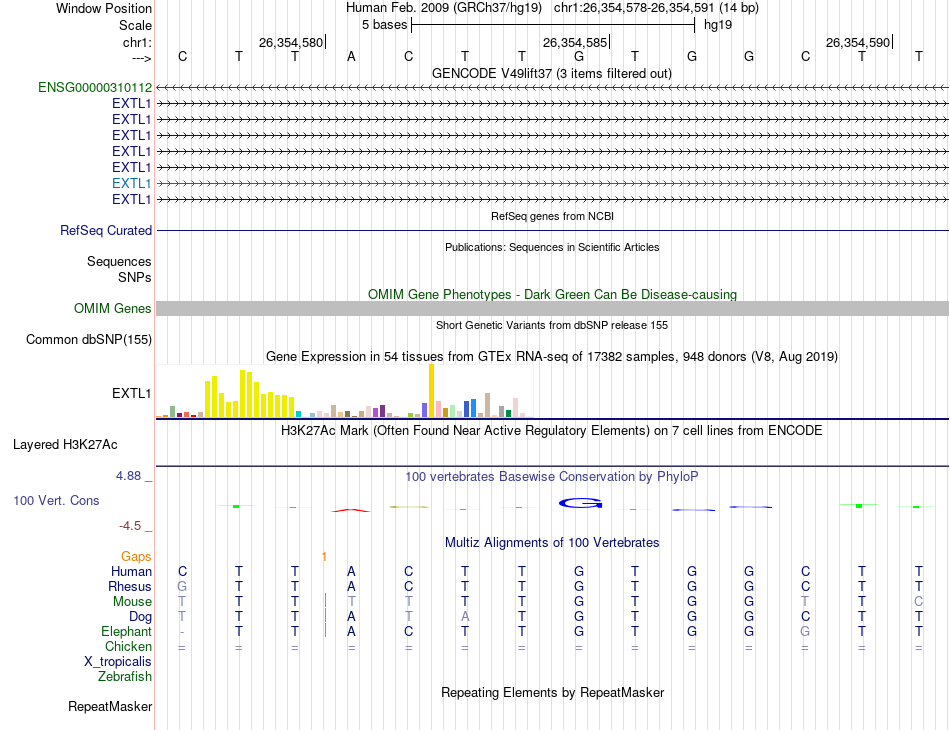The image size is (950, 730).
Task: Click the '5 bases' scale label
Action: click(x=384, y=25)
